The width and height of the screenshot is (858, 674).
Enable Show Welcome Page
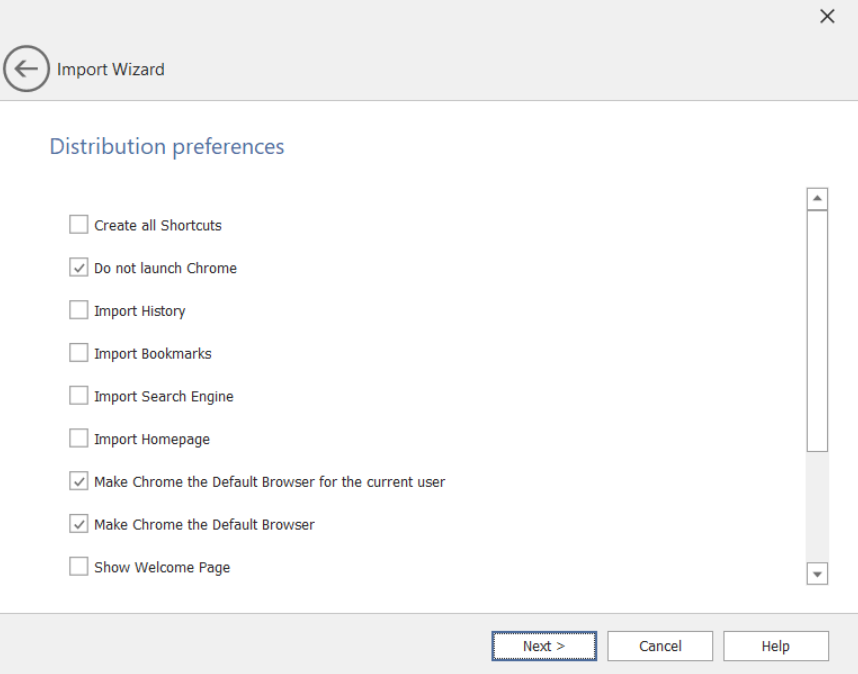[78, 566]
